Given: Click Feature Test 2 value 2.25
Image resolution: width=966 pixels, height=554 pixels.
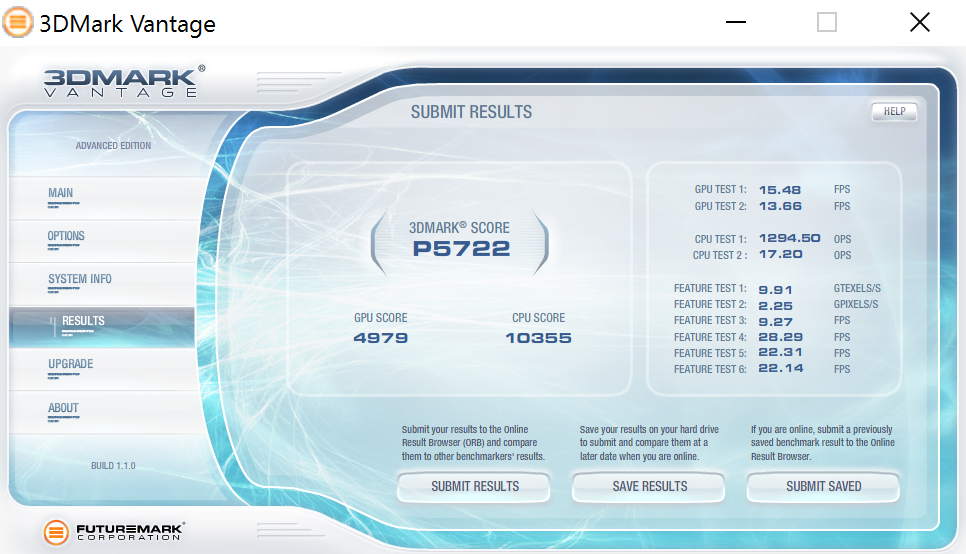Looking at the screenshot, I should point(776,306).
